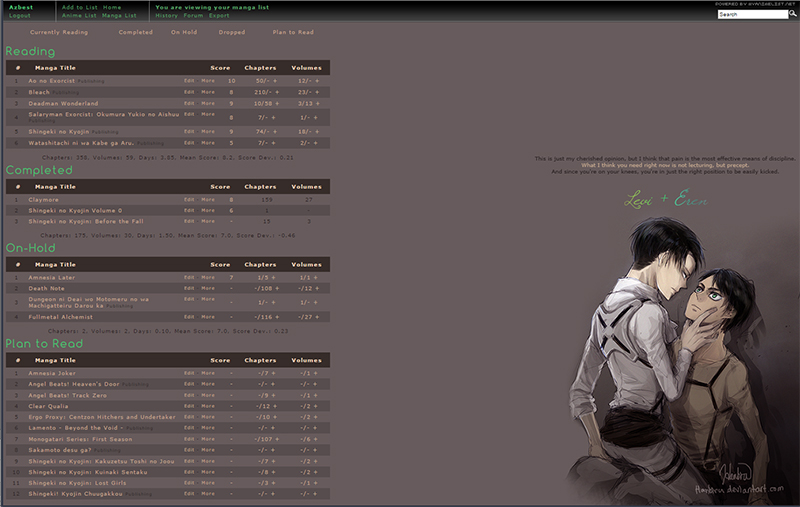Edit the Ao no Exorcist entry
The width and height of the screenshot is (800, 507).
click(189, 81)
